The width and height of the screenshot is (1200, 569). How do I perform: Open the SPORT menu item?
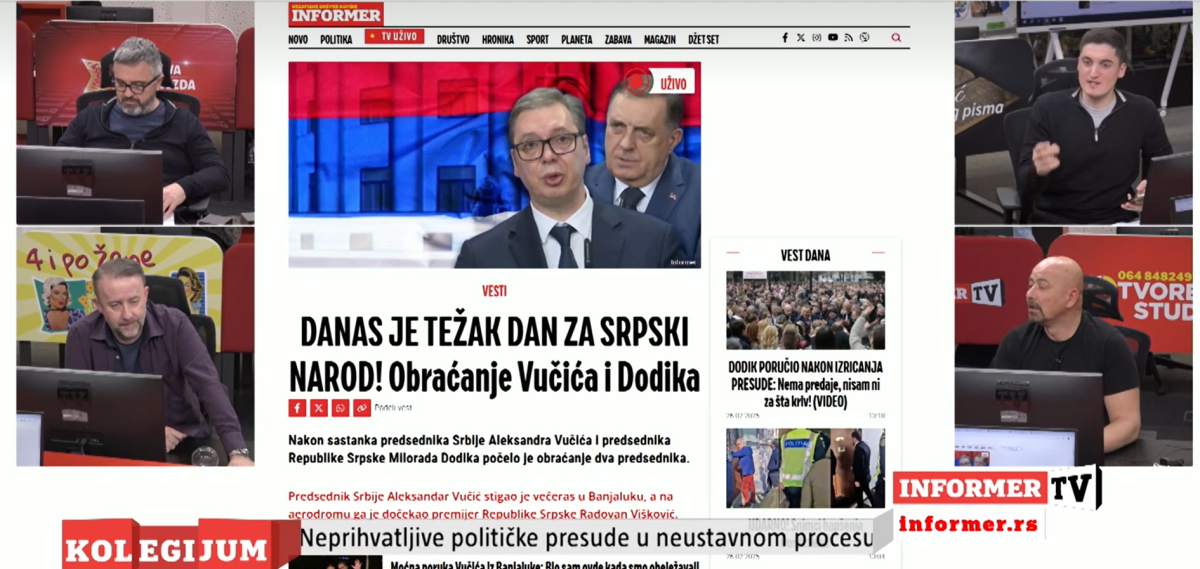pos(538,40)
